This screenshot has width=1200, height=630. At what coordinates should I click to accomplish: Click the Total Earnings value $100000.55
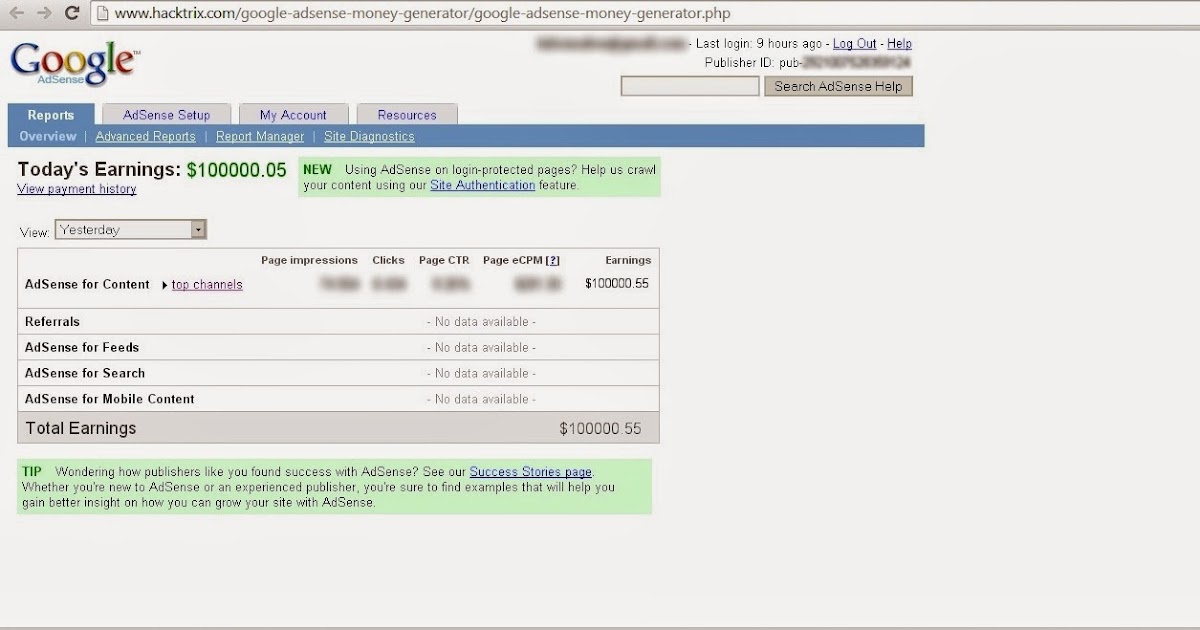[x=600, y=429]
